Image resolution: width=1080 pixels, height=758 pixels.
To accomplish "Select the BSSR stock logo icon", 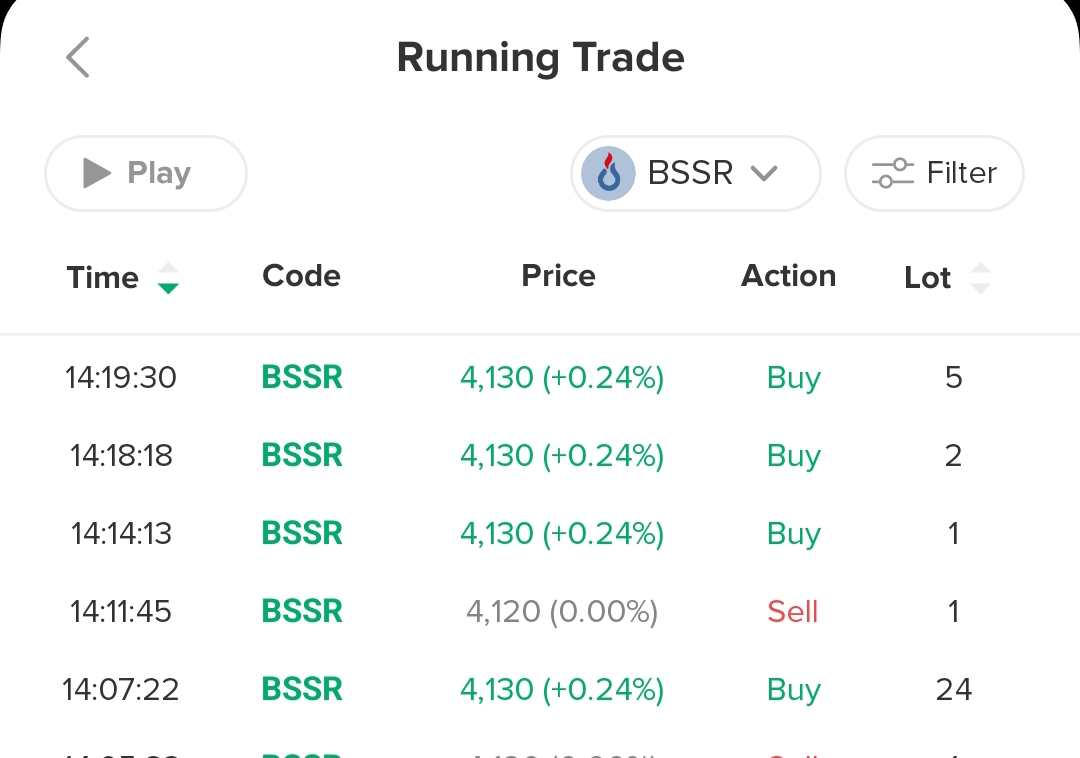I will point(608,173).
